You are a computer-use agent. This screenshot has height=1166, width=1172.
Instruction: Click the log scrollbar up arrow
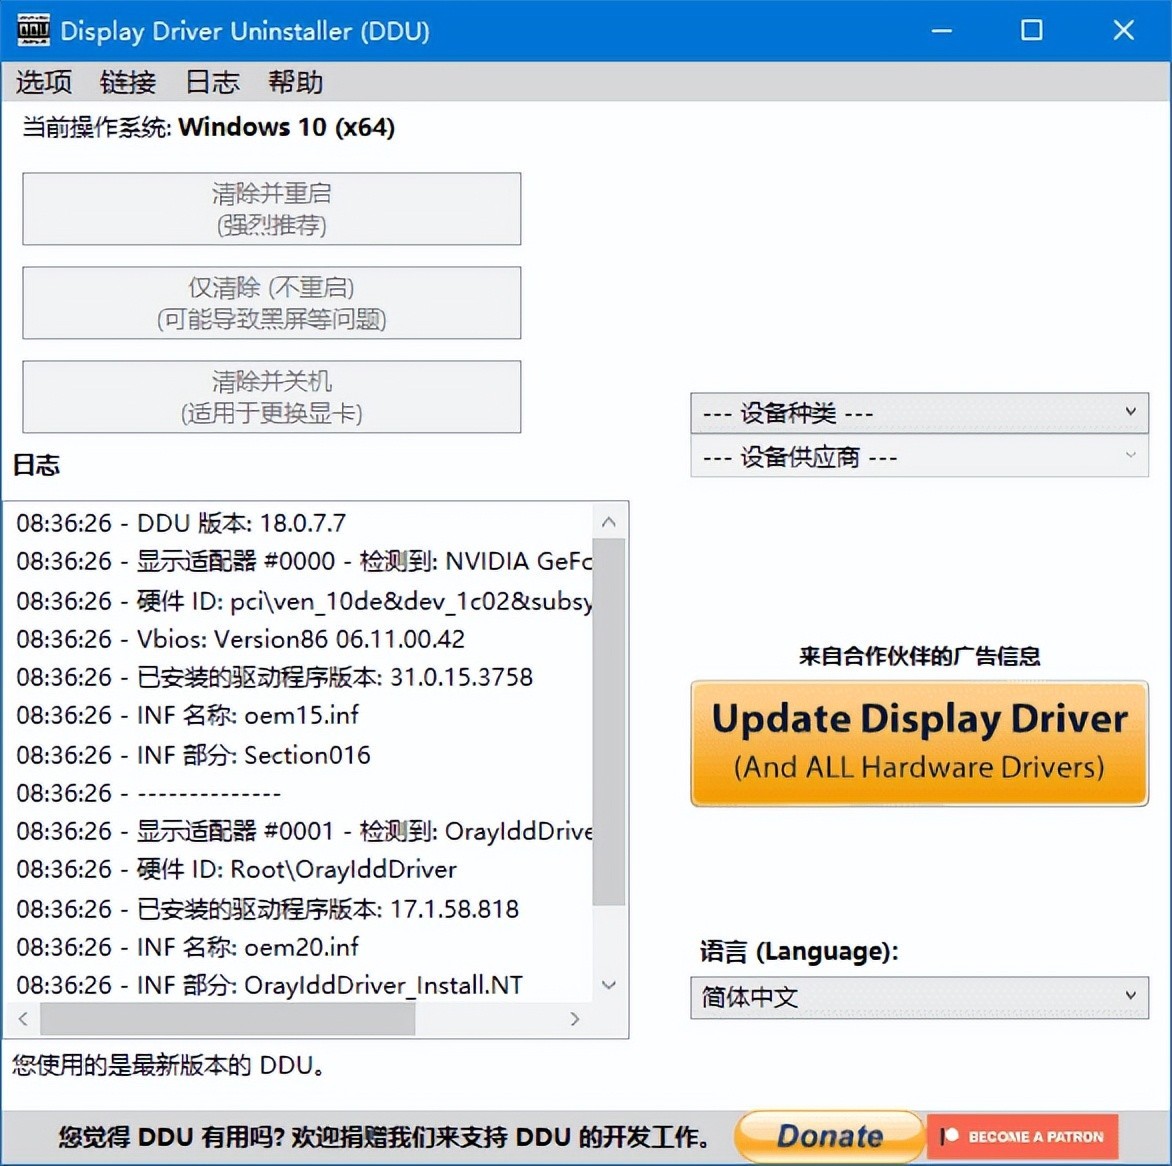(609, 520)
